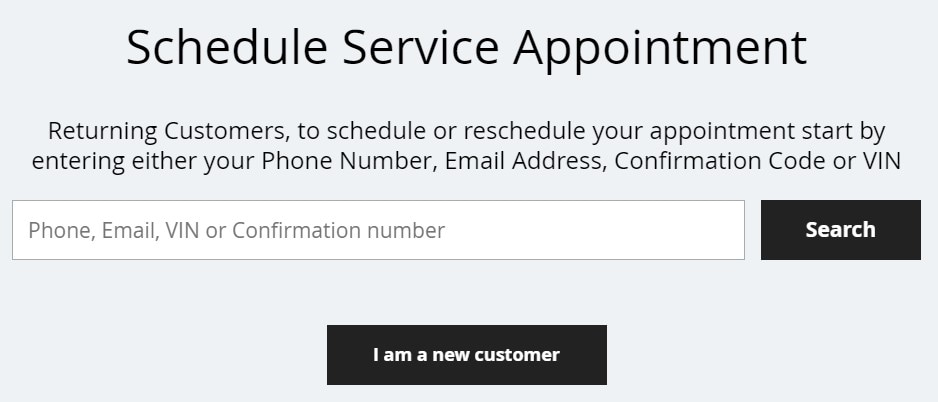This screenshot has height=402, width=938.
Task: Click the 'Service' word in the heading
Action: [x=421, y=47]
